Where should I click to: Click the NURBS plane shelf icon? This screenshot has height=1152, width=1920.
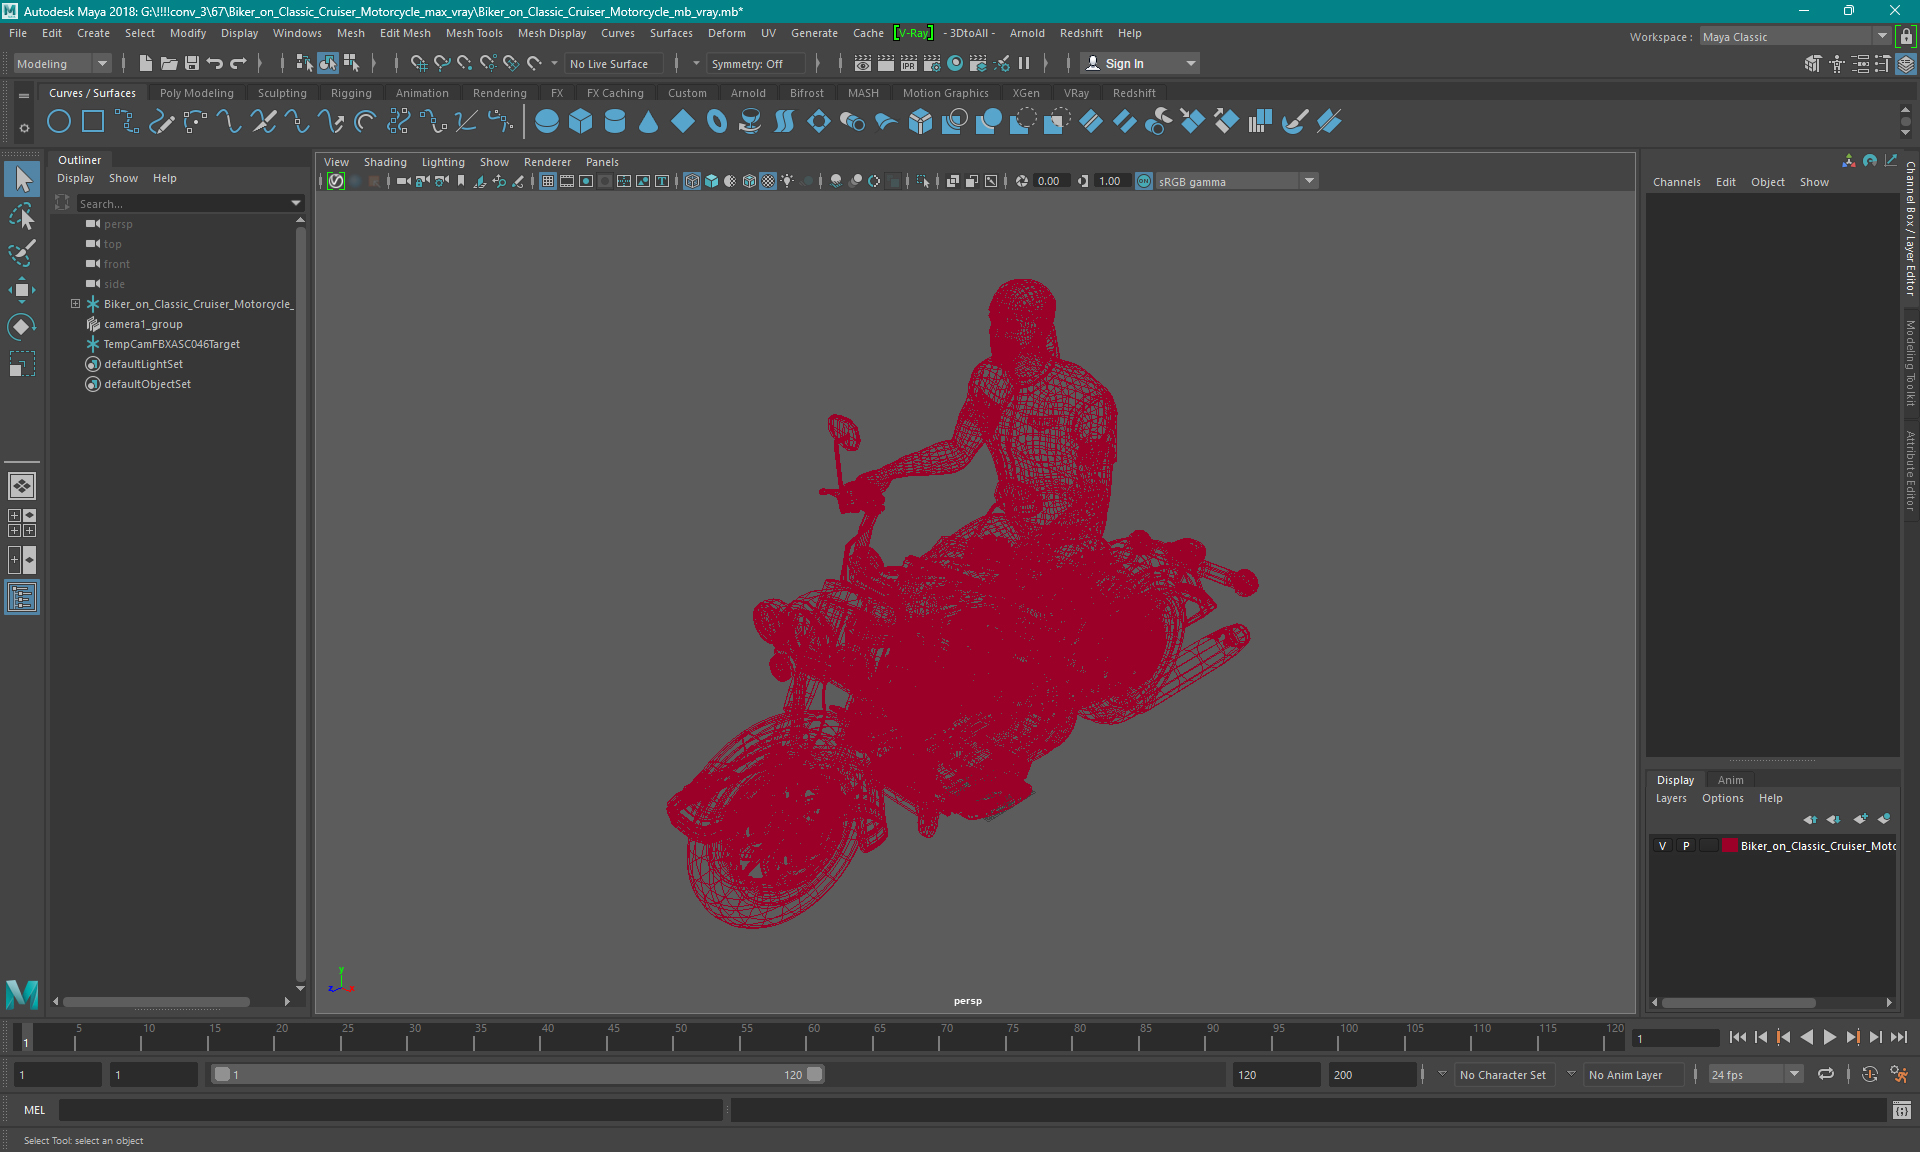point(683,122)
